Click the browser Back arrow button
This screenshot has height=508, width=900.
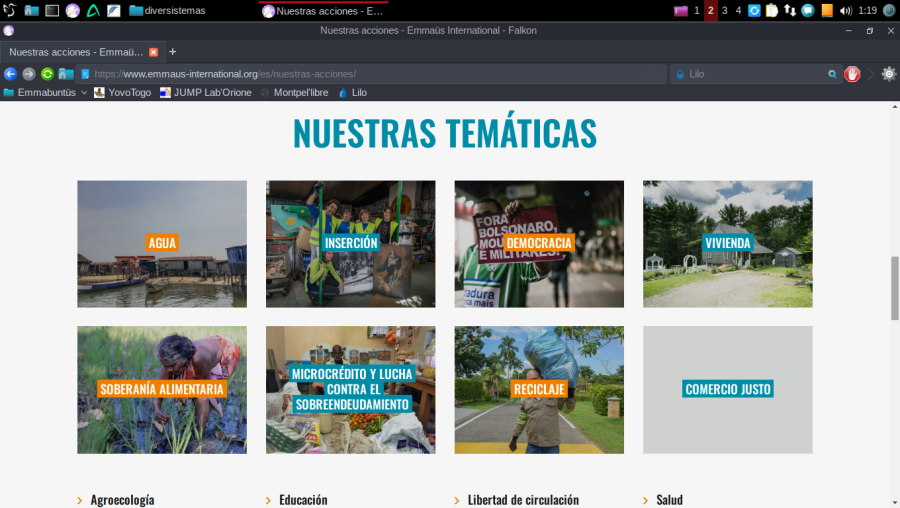(x=11, y=74)
